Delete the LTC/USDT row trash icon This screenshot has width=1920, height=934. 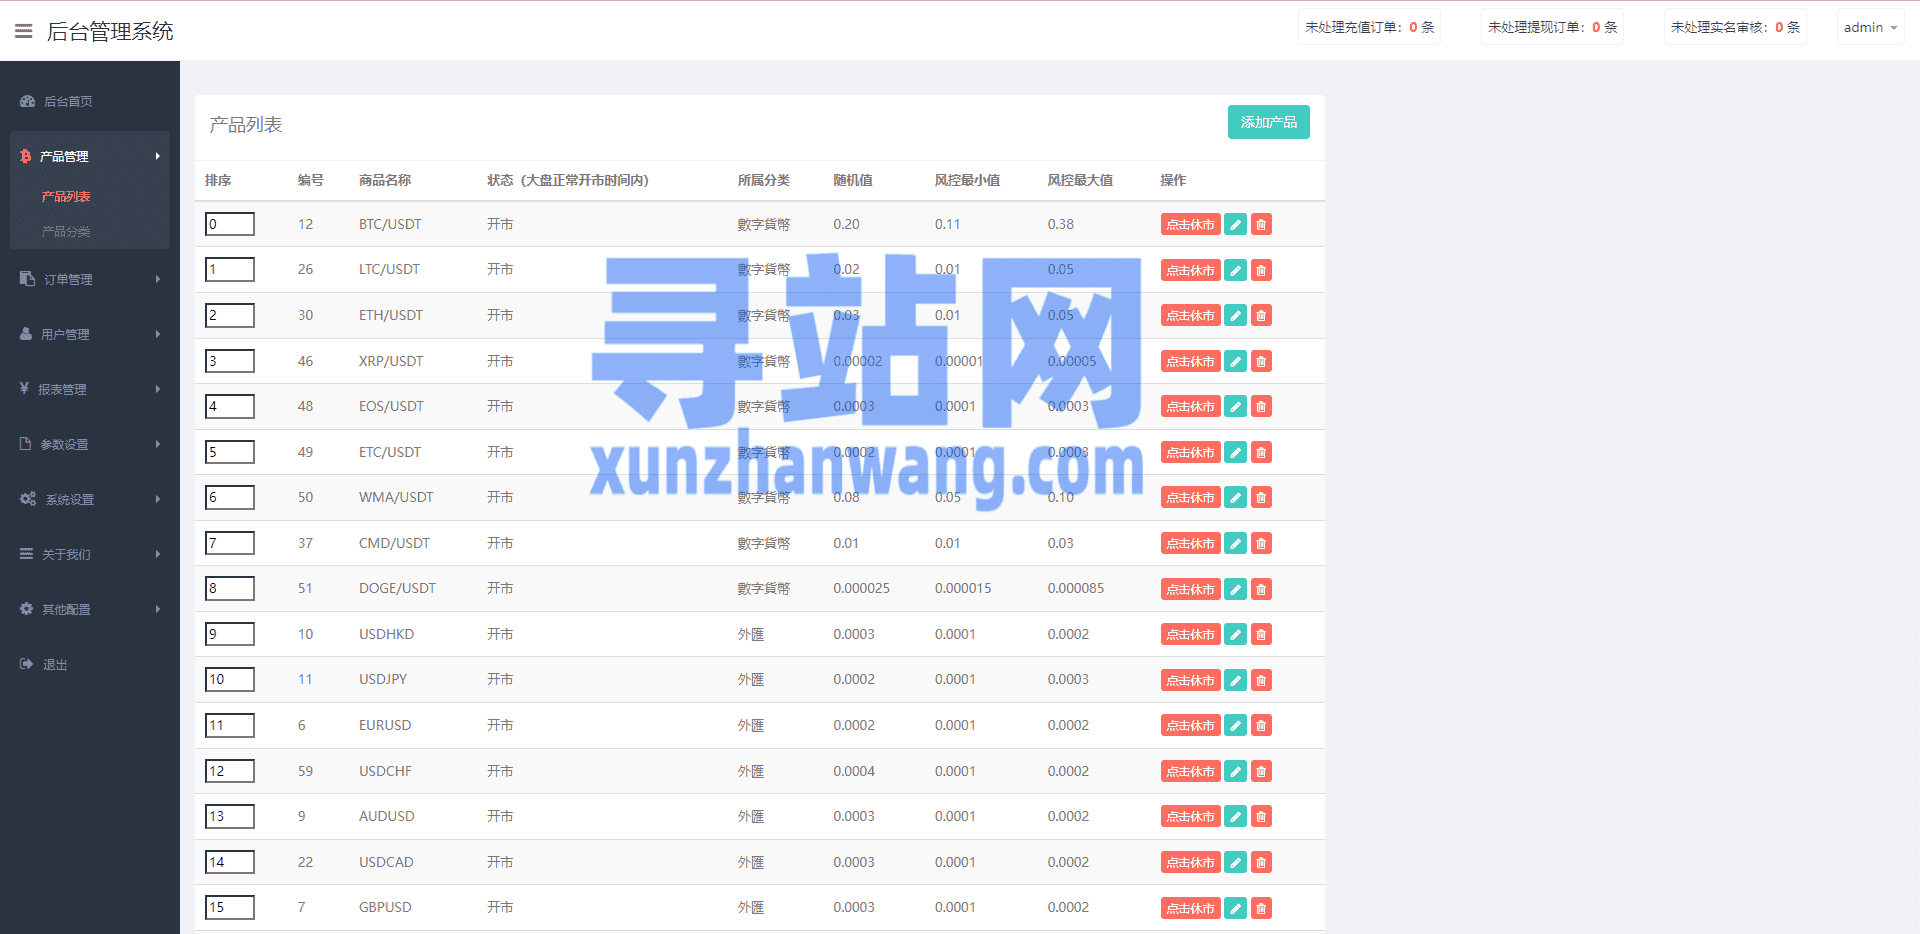click(1261, 270)
